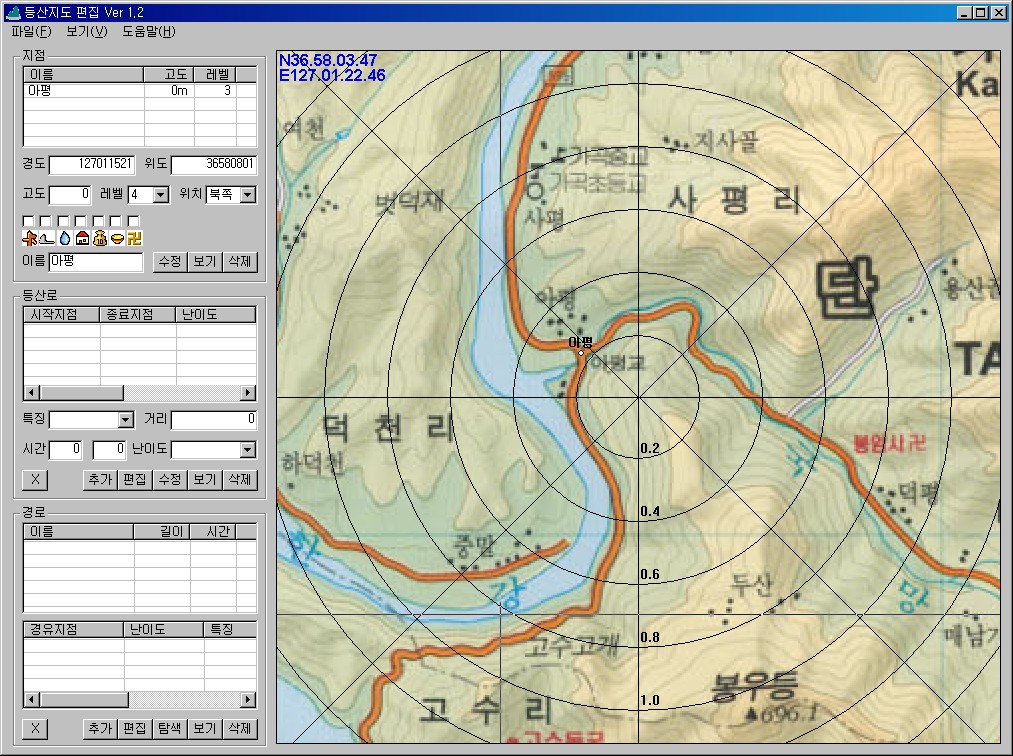Viewport: 1013px width, 756px height.
Task: Tick the checkbox above the signpost icon
Action: click(x=28, y=221)
